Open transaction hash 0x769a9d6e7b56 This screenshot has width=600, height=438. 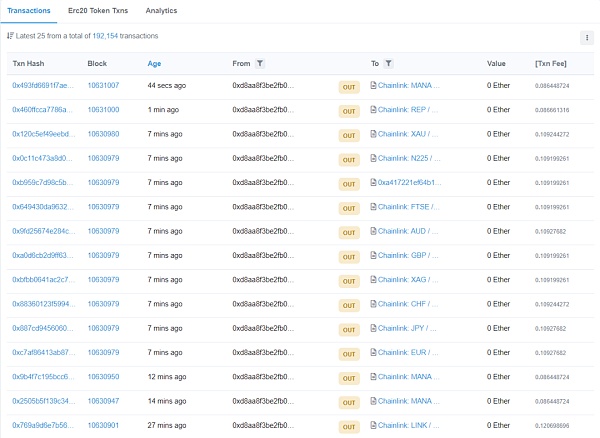click(x=41, y=425)
